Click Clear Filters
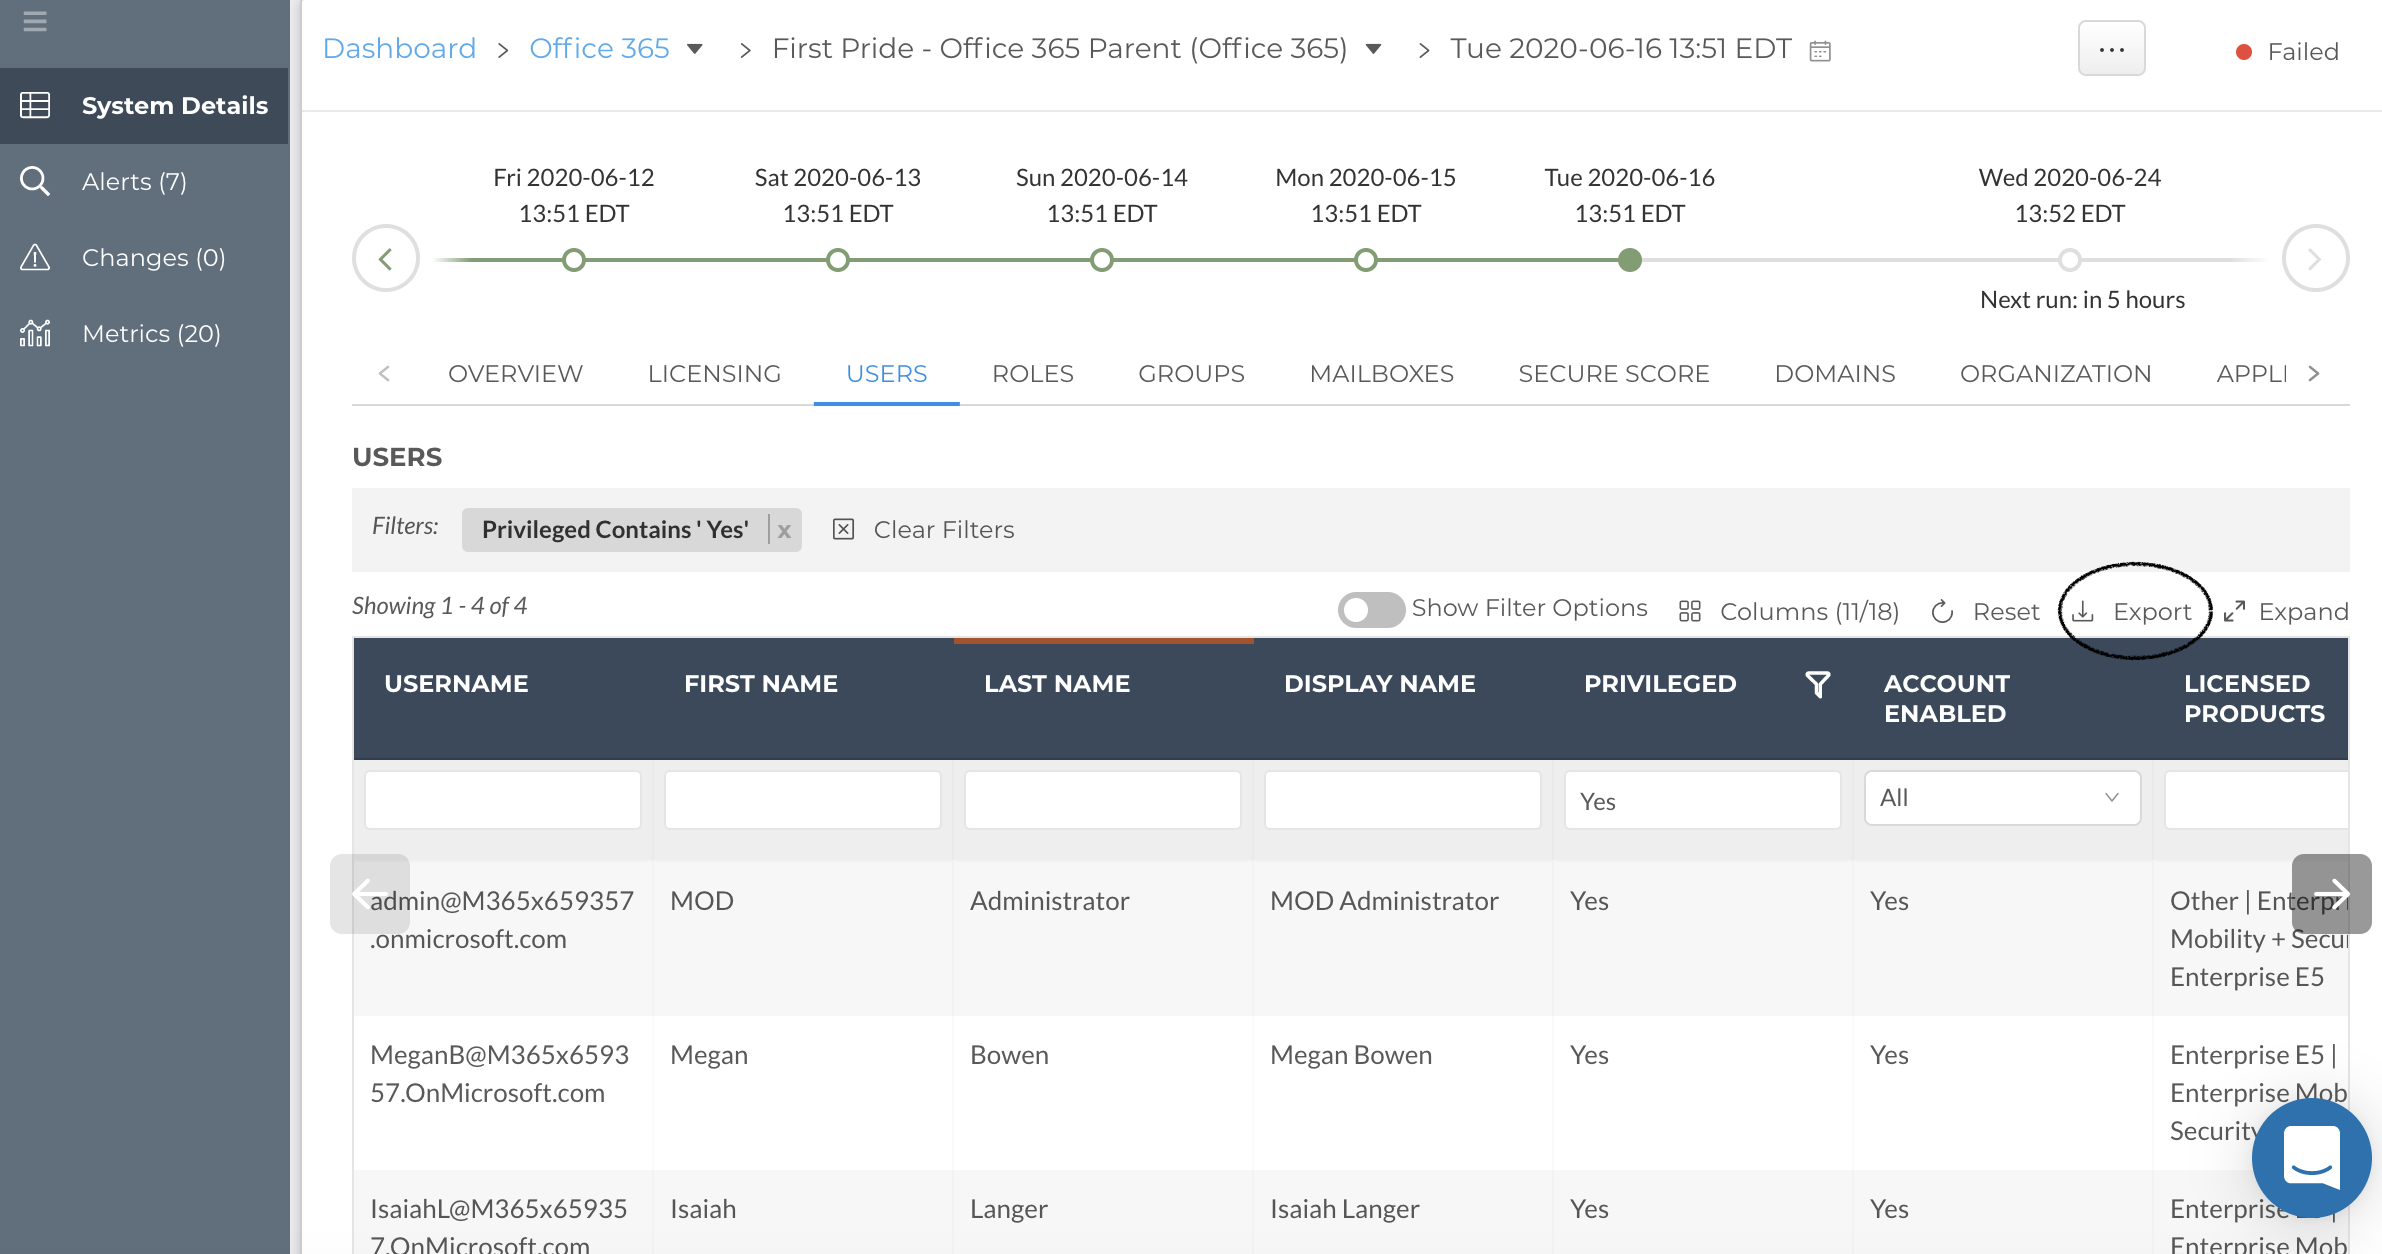 point(924,530)
